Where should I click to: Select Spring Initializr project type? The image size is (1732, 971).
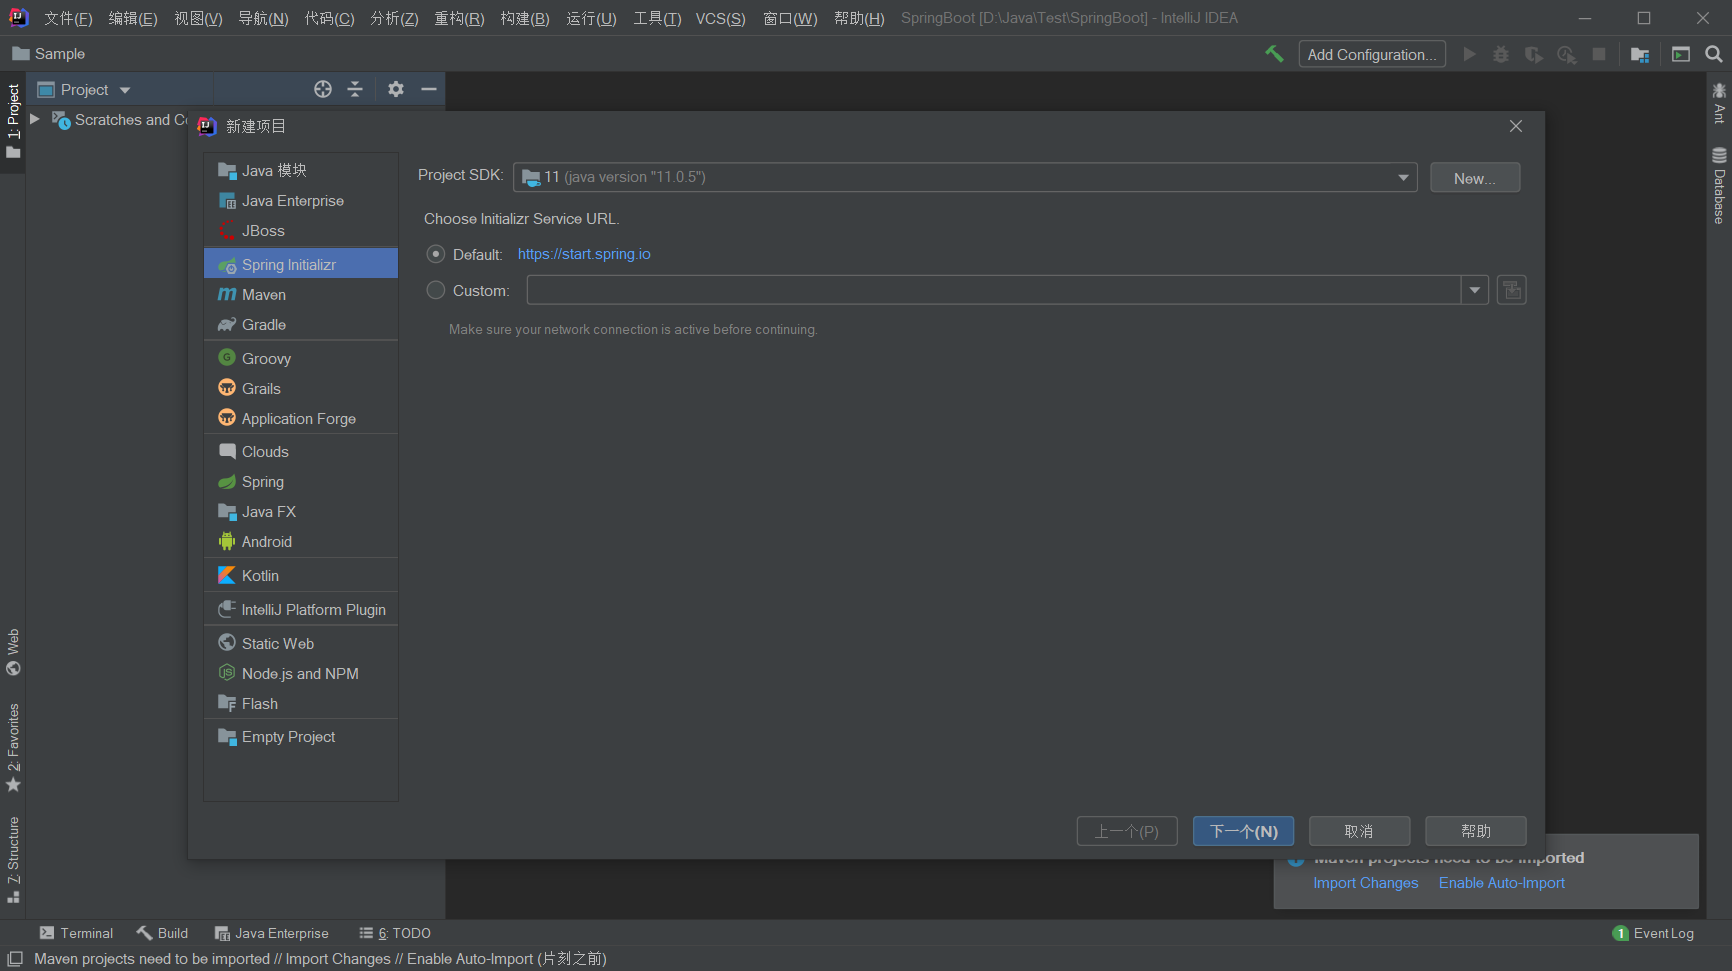(x=301, y=265)
